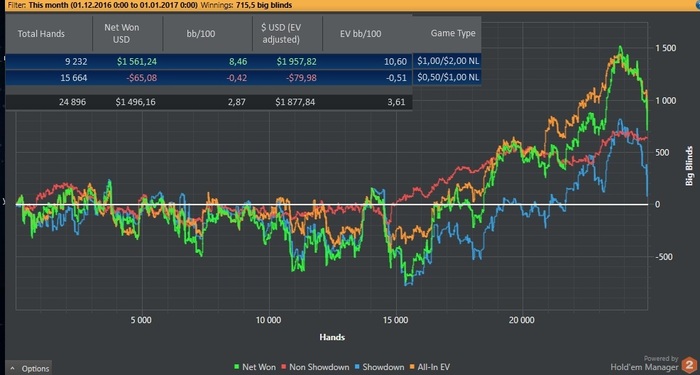Click the Big Blinds y-axis title

[x=690, y=166]
